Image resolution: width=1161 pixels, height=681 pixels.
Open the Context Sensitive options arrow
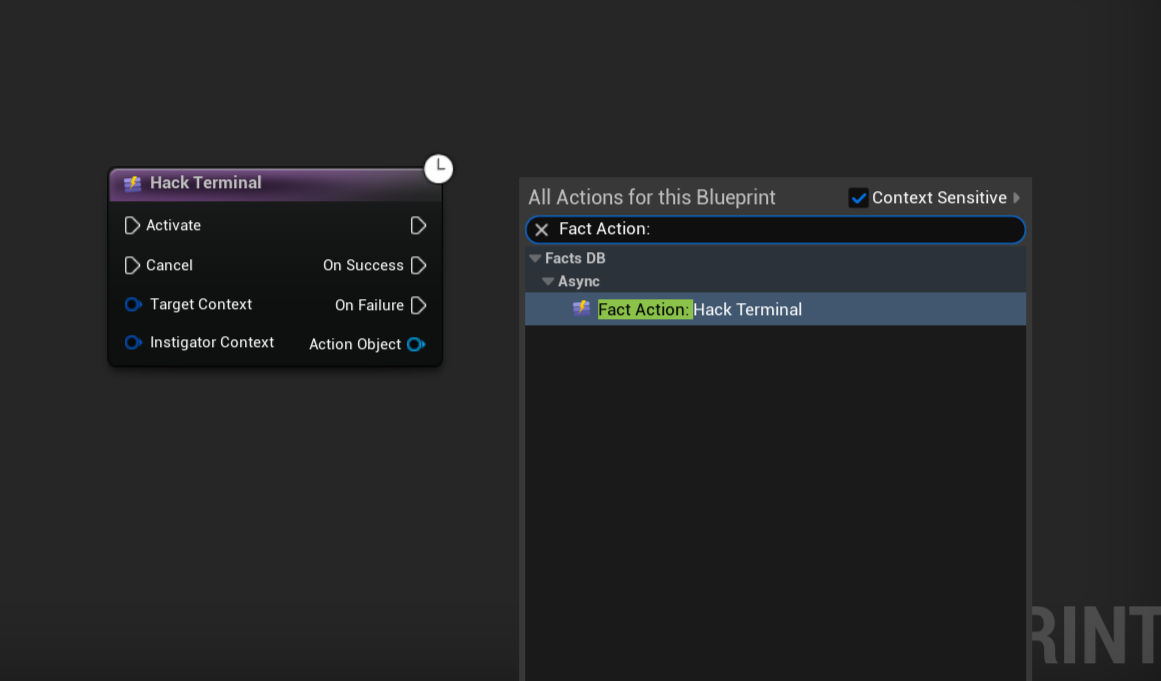[x=1017, y=198]
